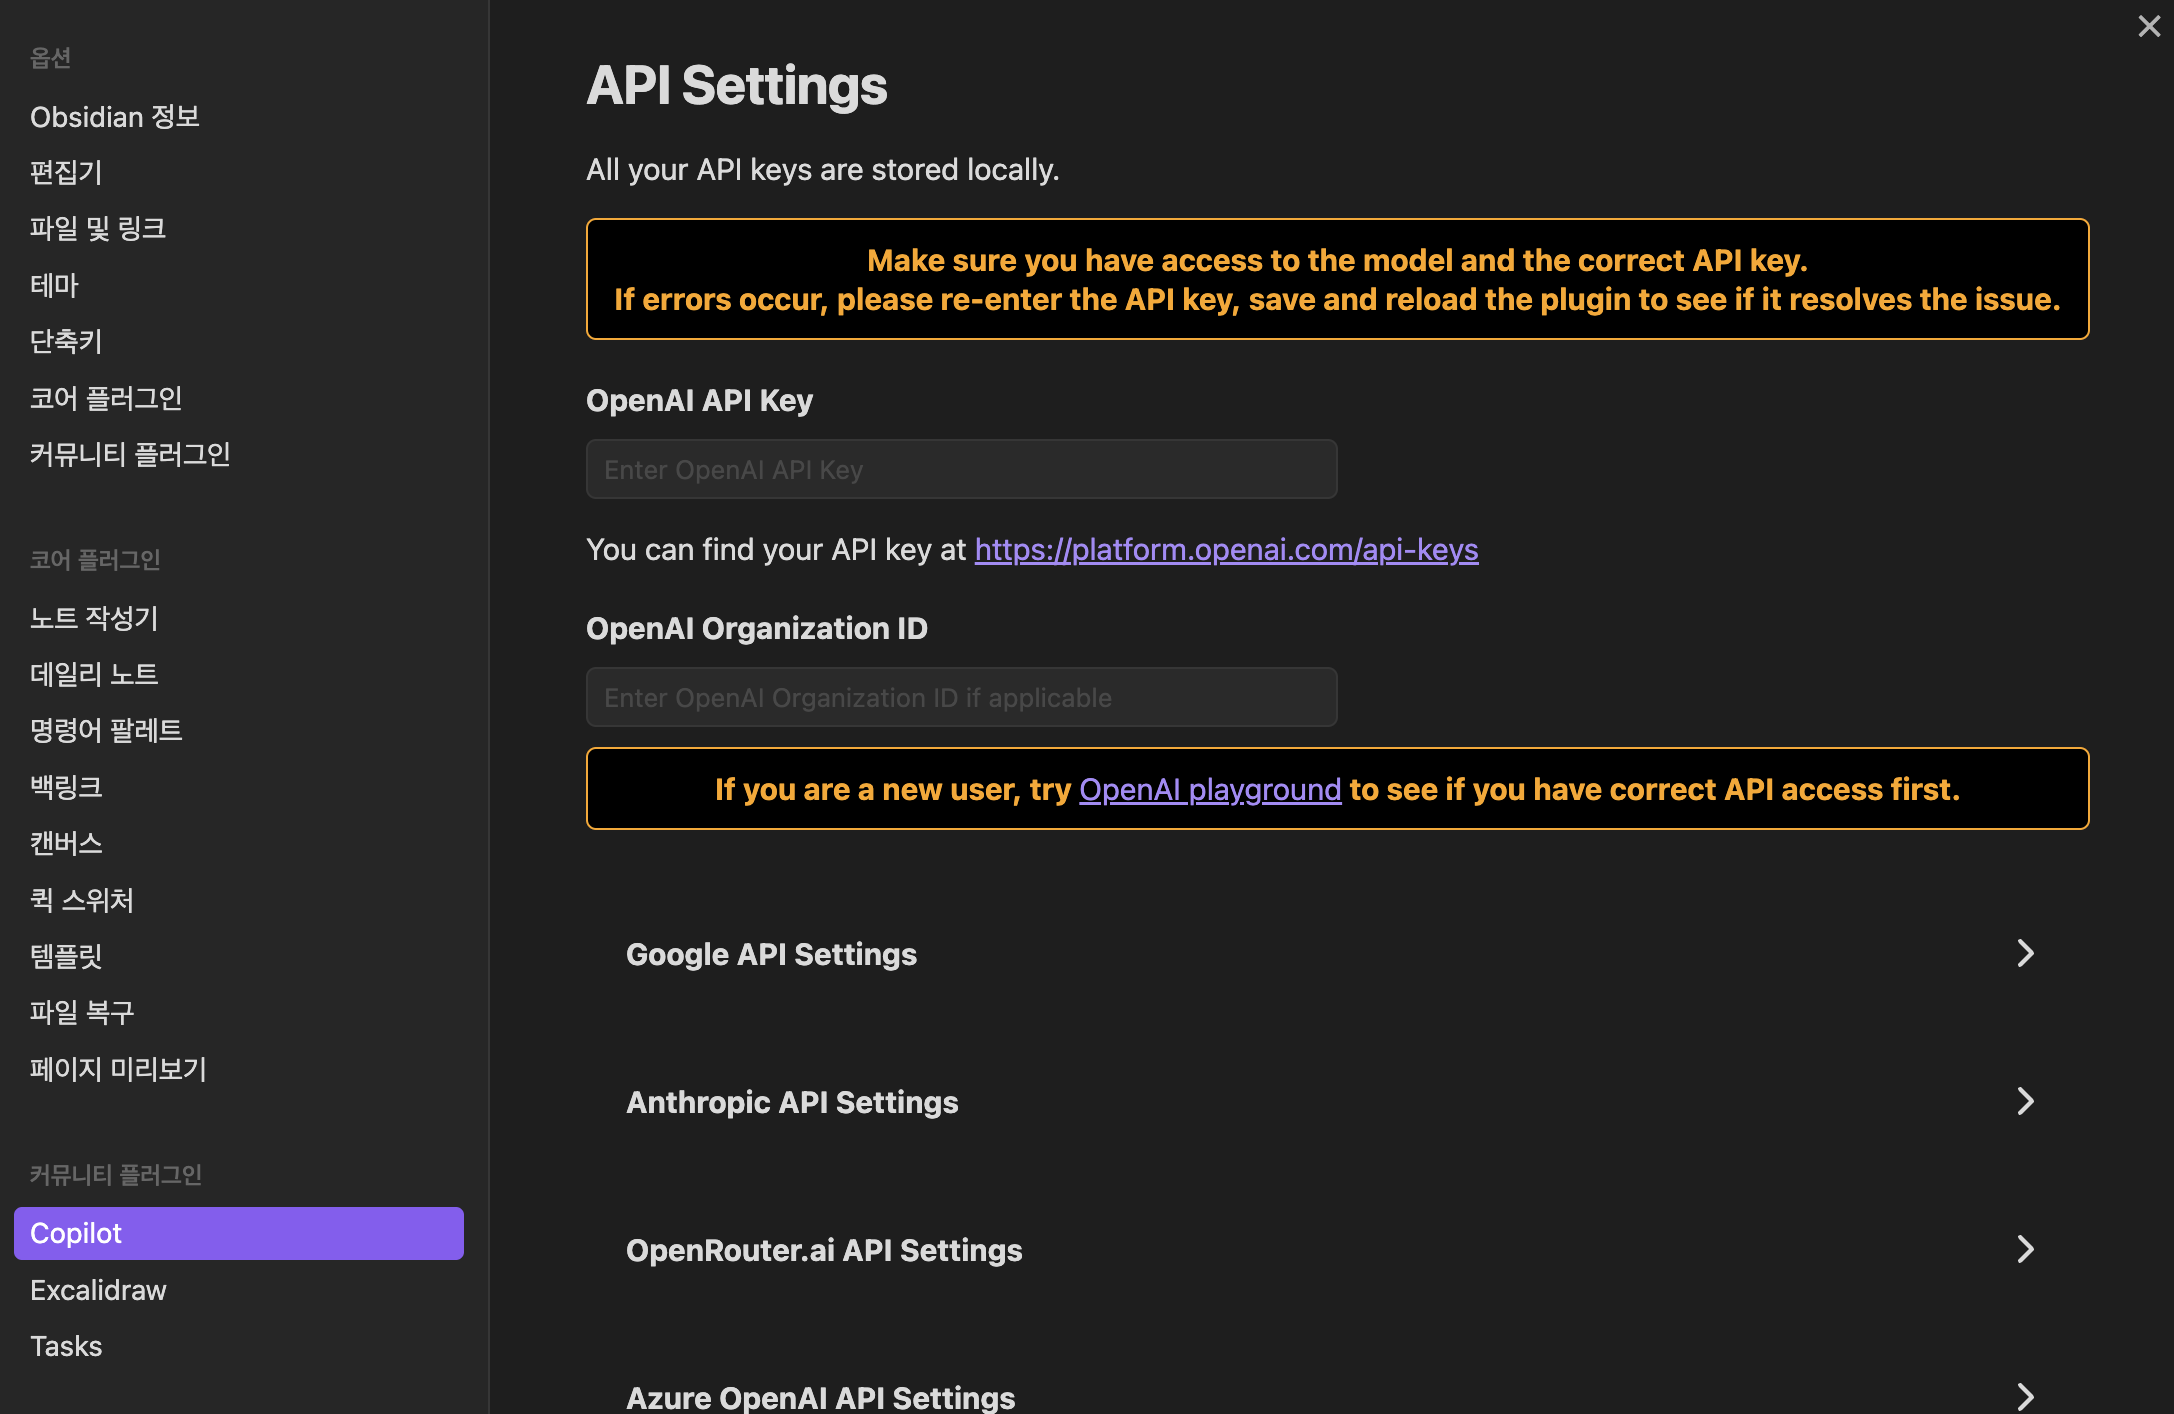Image resolution: width=2174 pixels, height=1414 pixels.
Task: Go to 테마 appearance settings
Action: (54, 285)
